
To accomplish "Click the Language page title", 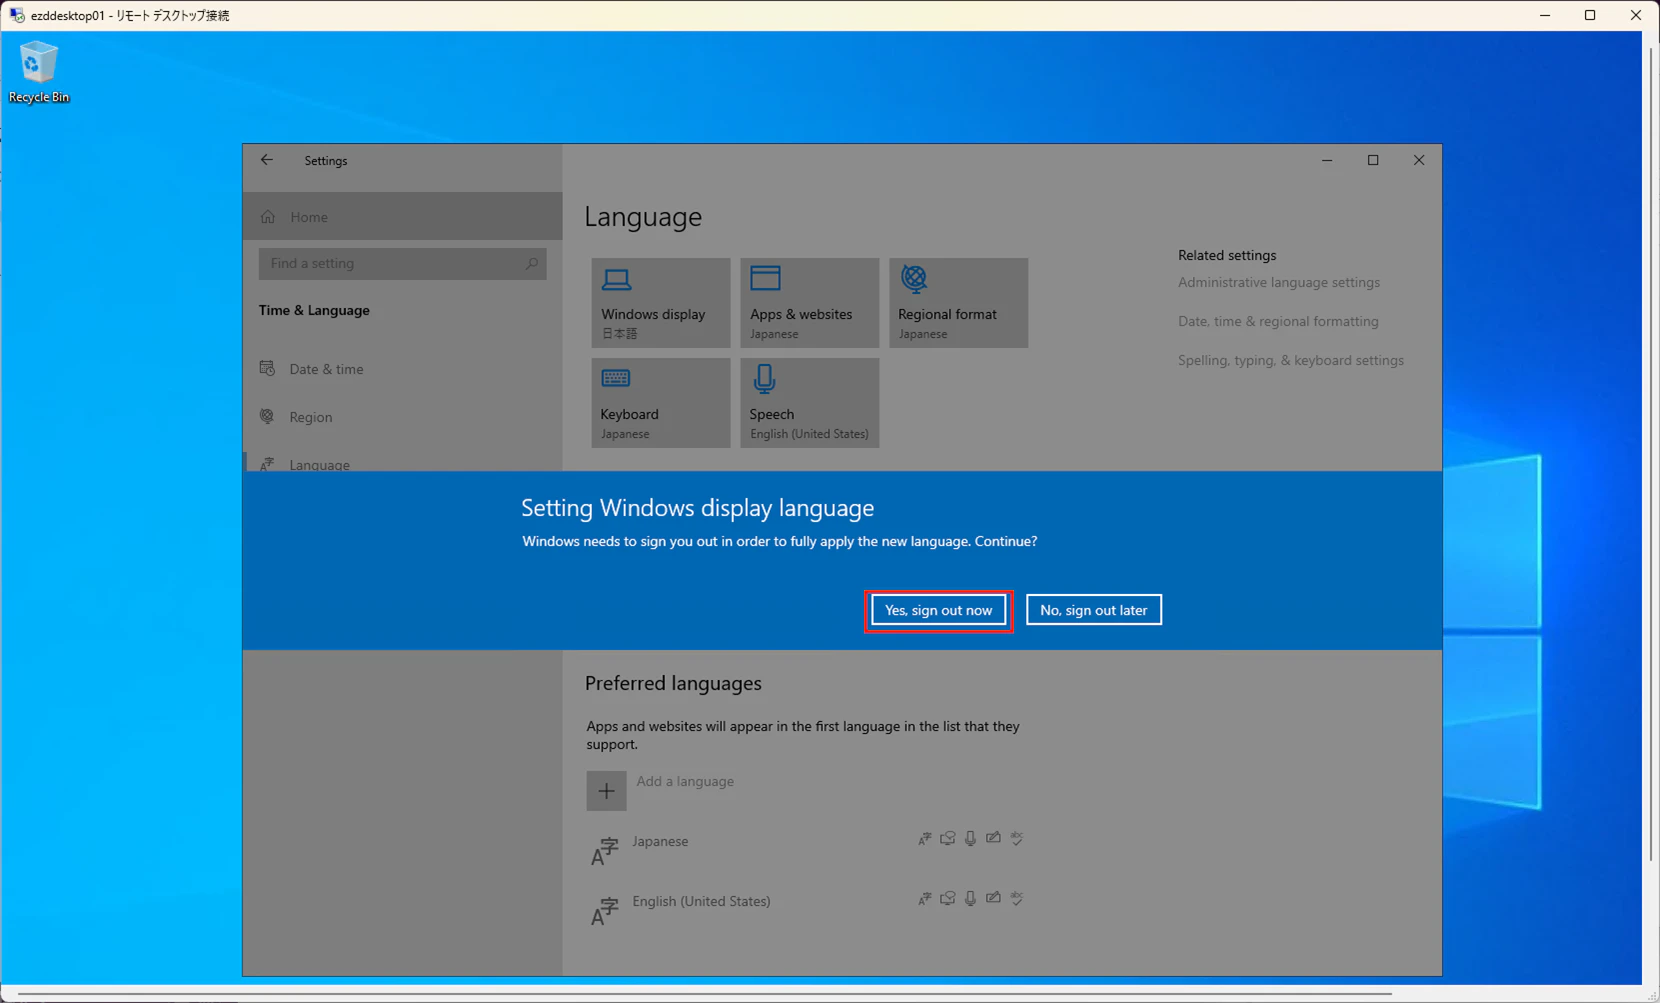I will (x=643, y=217).
